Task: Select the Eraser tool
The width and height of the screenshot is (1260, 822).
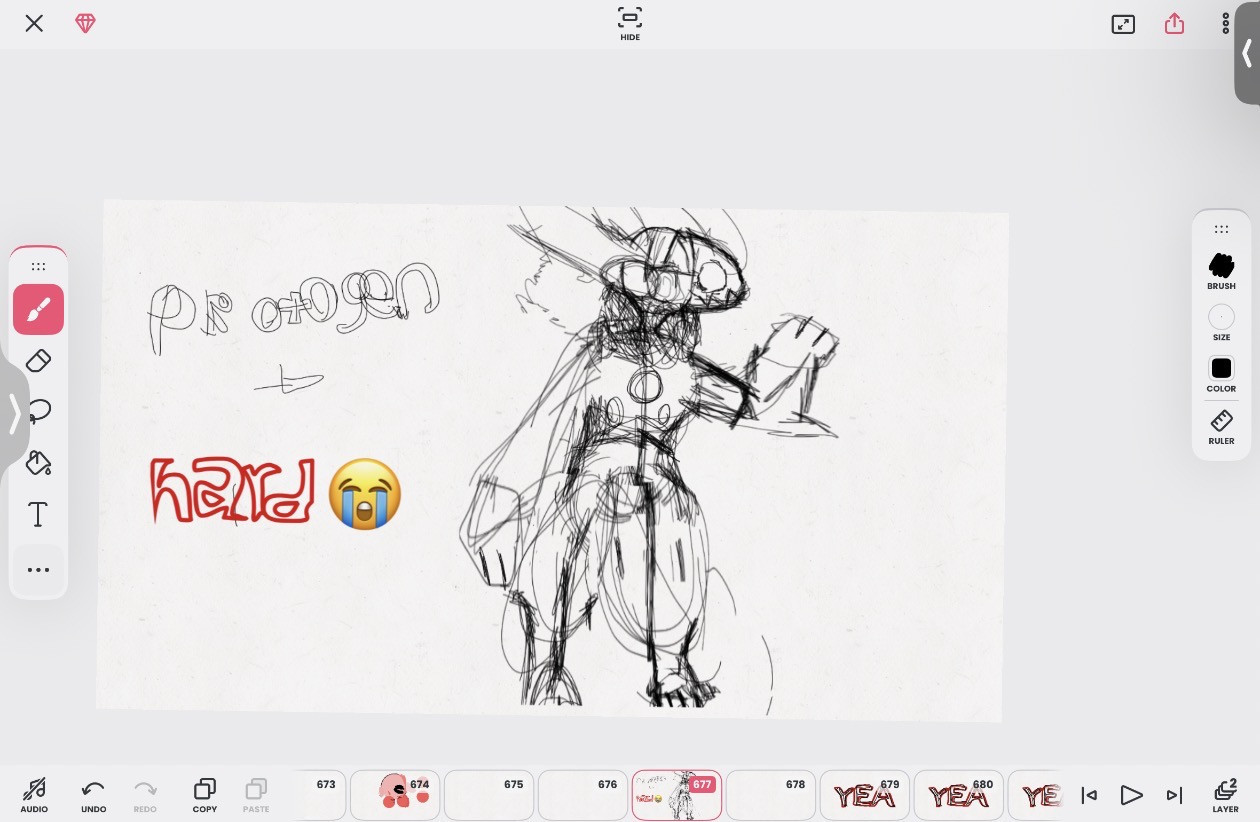Action: tap(38, 361)
